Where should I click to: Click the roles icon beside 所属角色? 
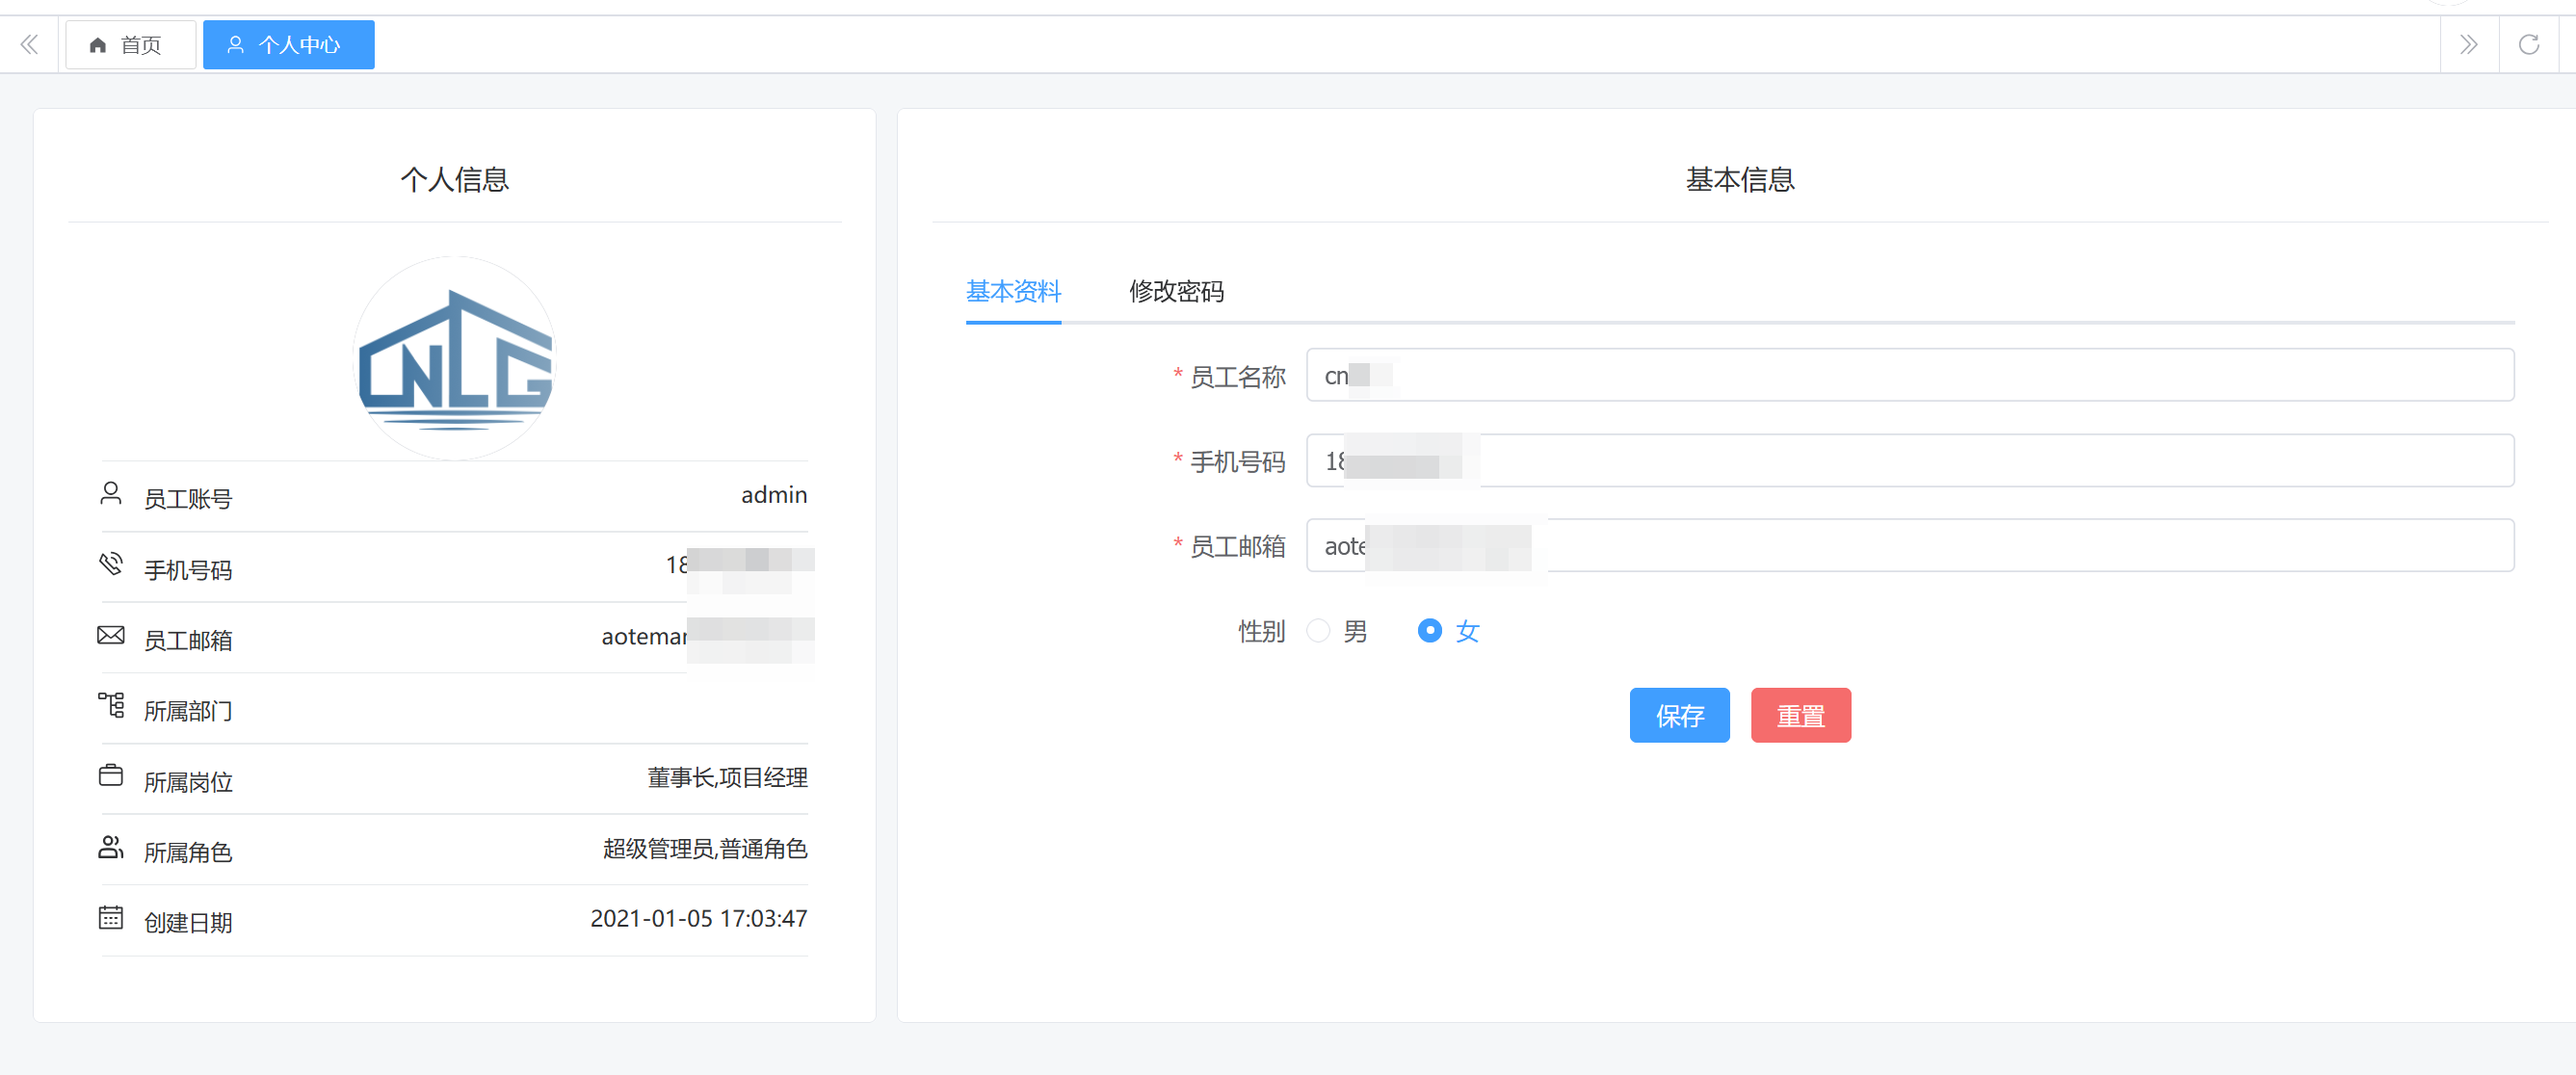(x=111, y=847)
